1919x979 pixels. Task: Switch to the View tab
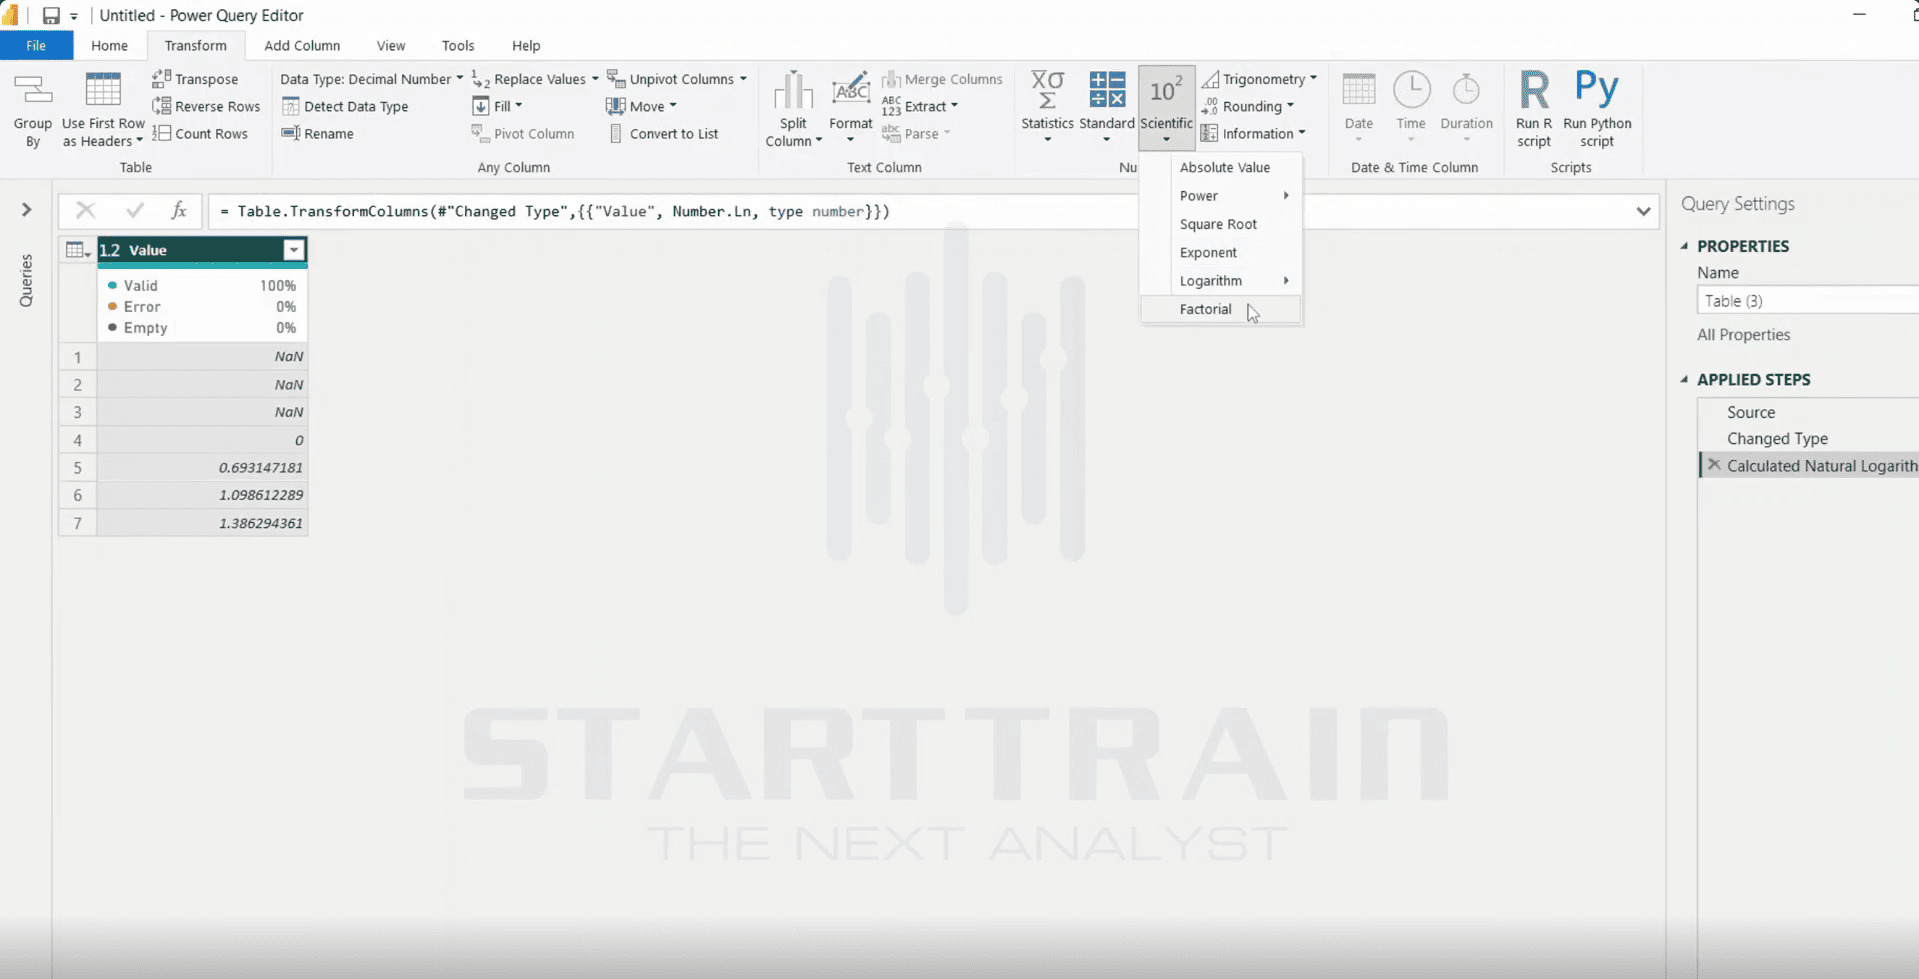pos(391,45)
